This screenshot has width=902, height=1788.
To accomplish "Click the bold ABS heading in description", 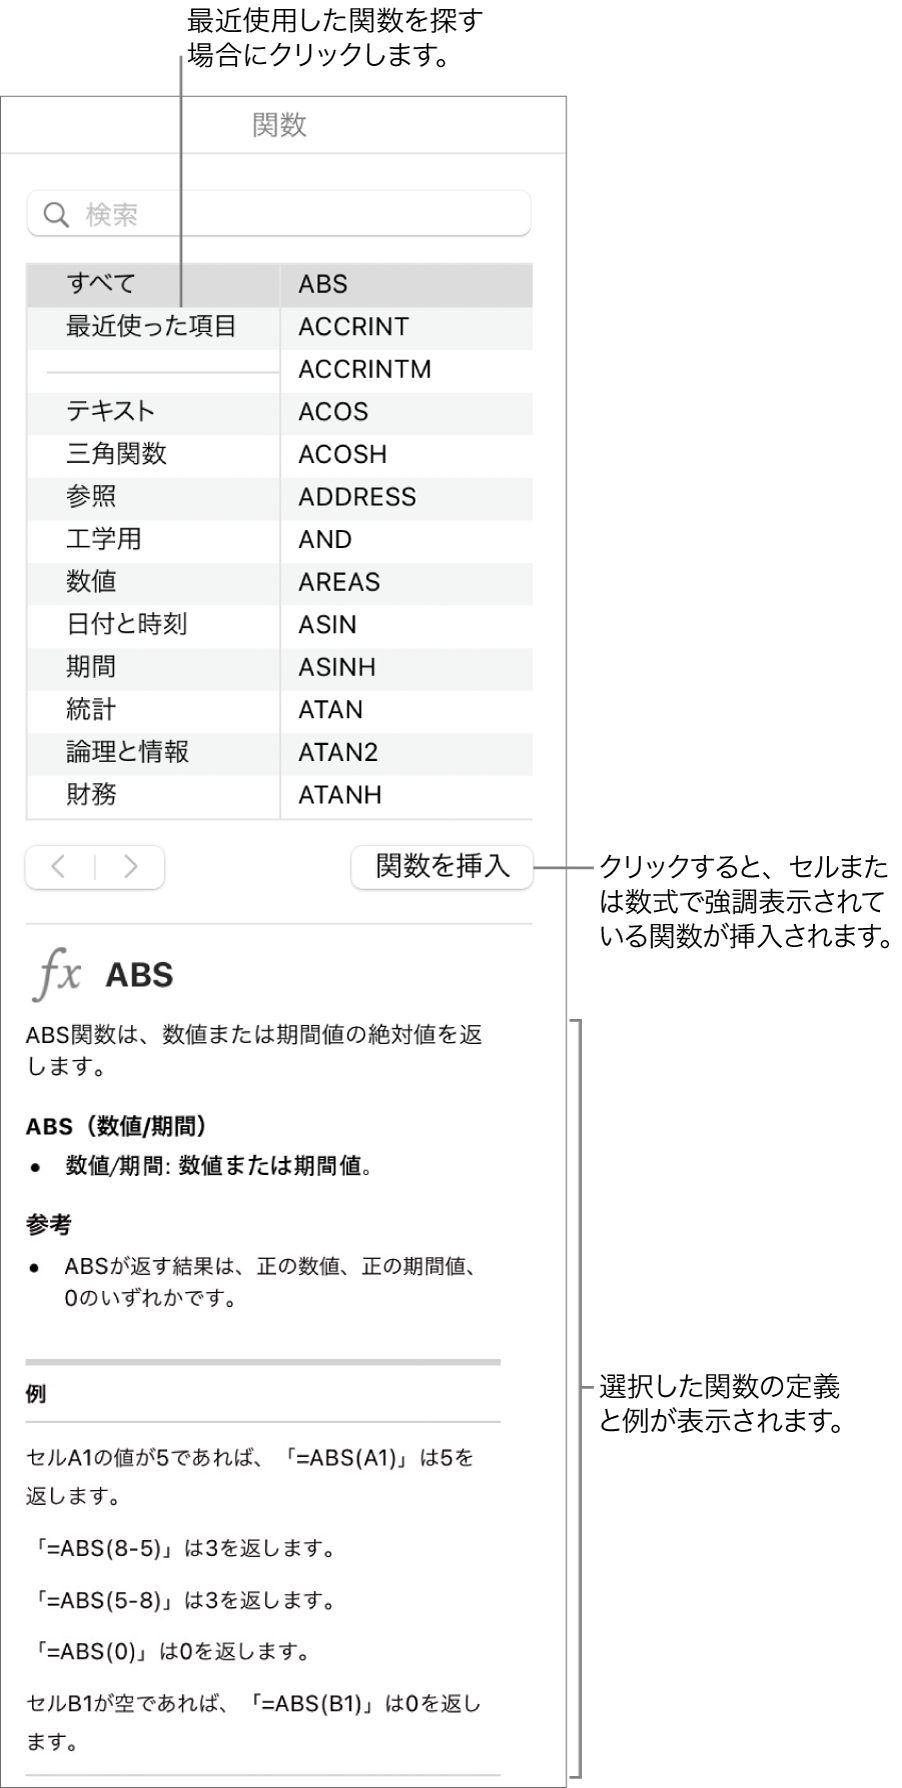I will (139, 975).
